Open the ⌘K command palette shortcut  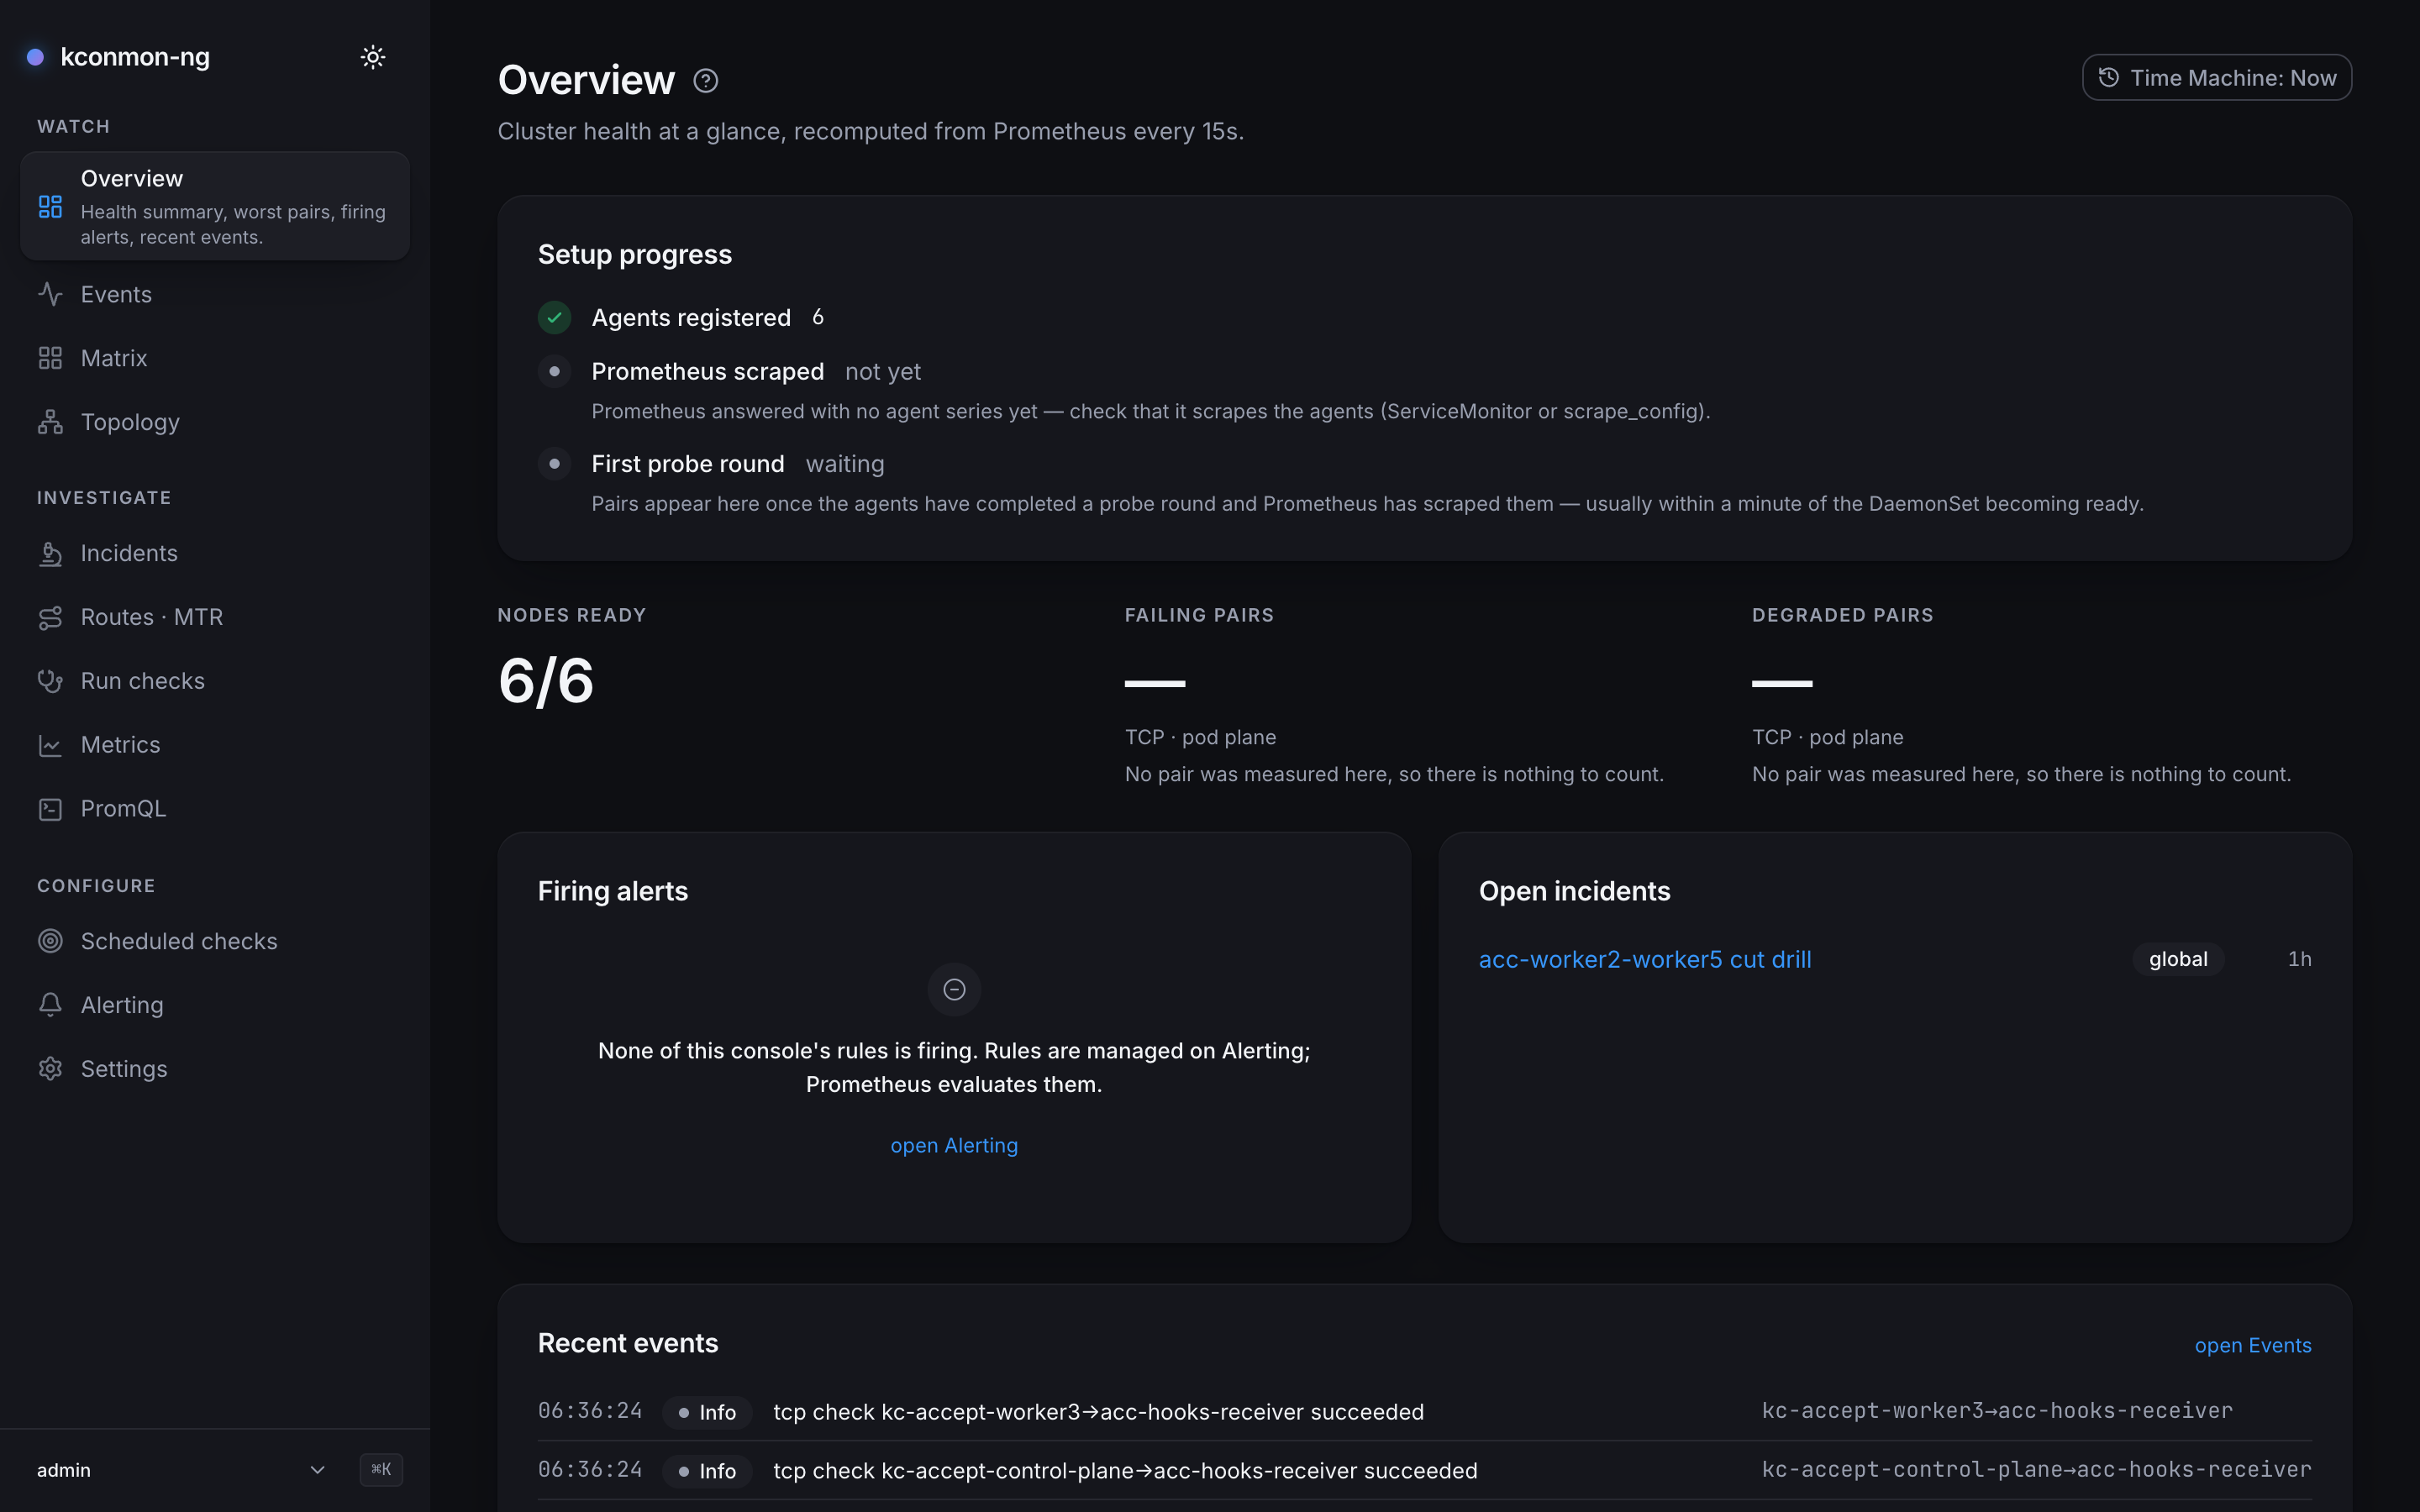pos(381,1470)
